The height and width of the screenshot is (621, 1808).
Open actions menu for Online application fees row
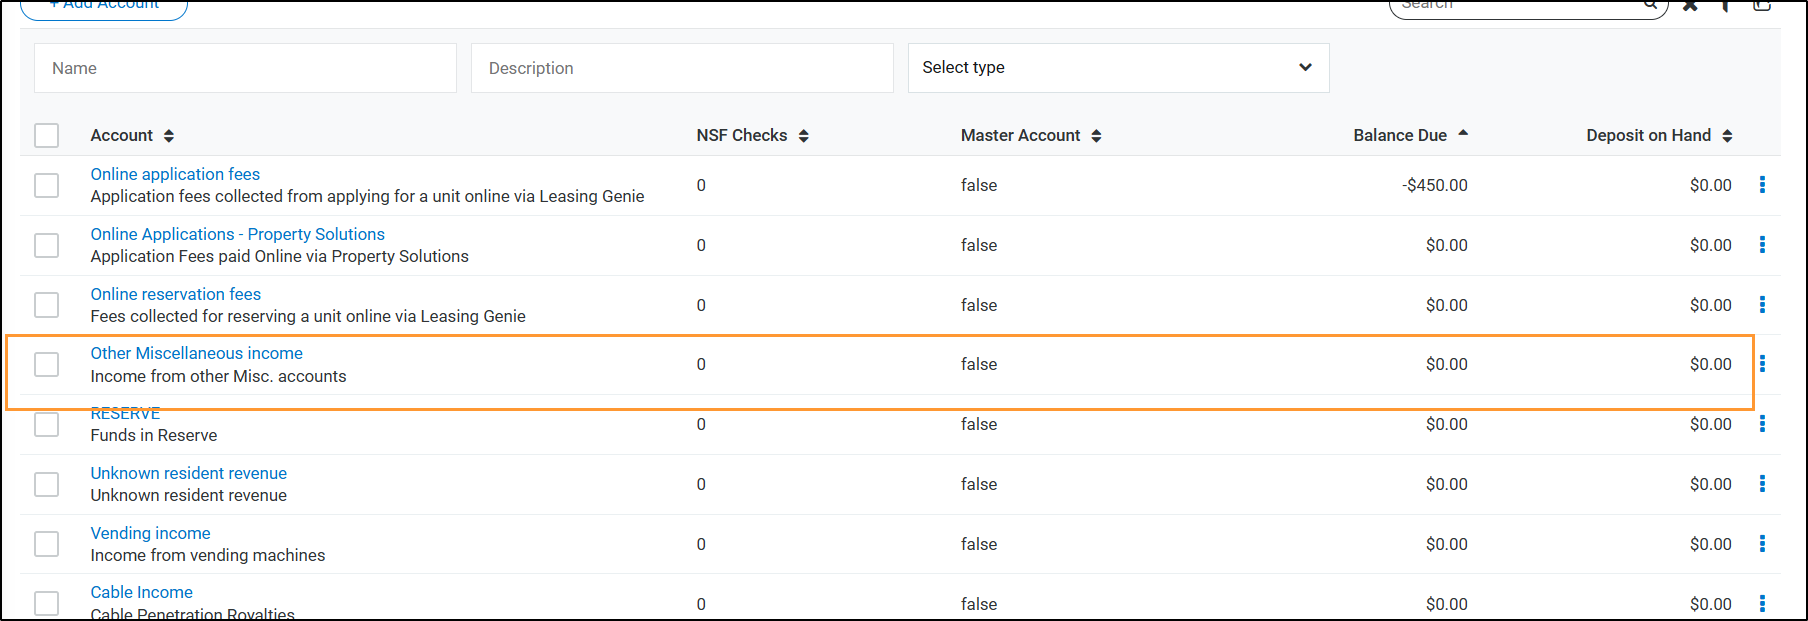pos(1762,185)
